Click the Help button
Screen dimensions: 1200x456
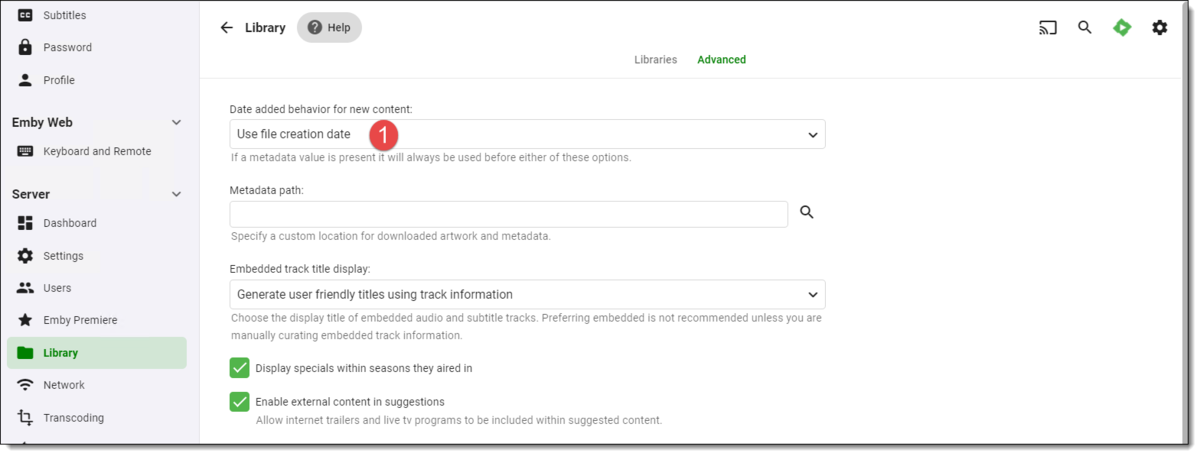click(x=329, y=28)
